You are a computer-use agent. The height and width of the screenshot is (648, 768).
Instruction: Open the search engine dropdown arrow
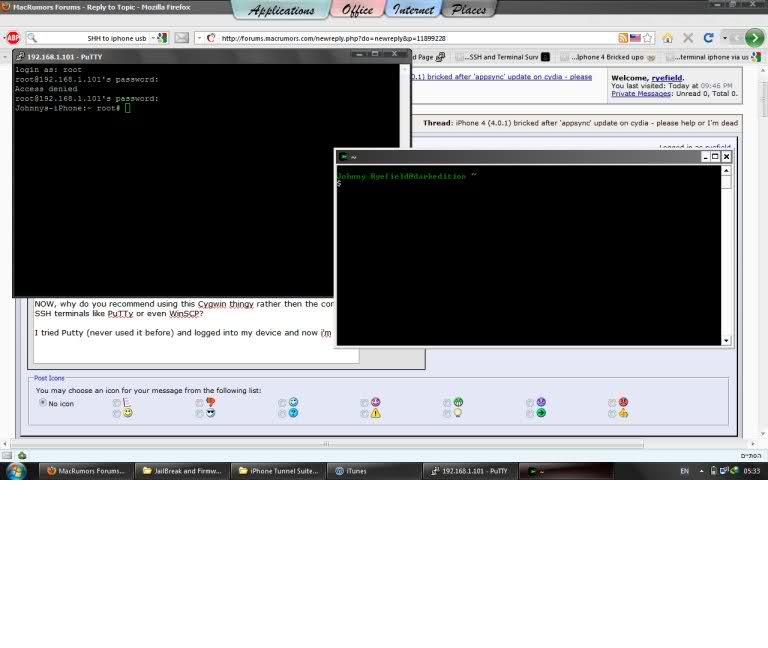pos(153,38)
